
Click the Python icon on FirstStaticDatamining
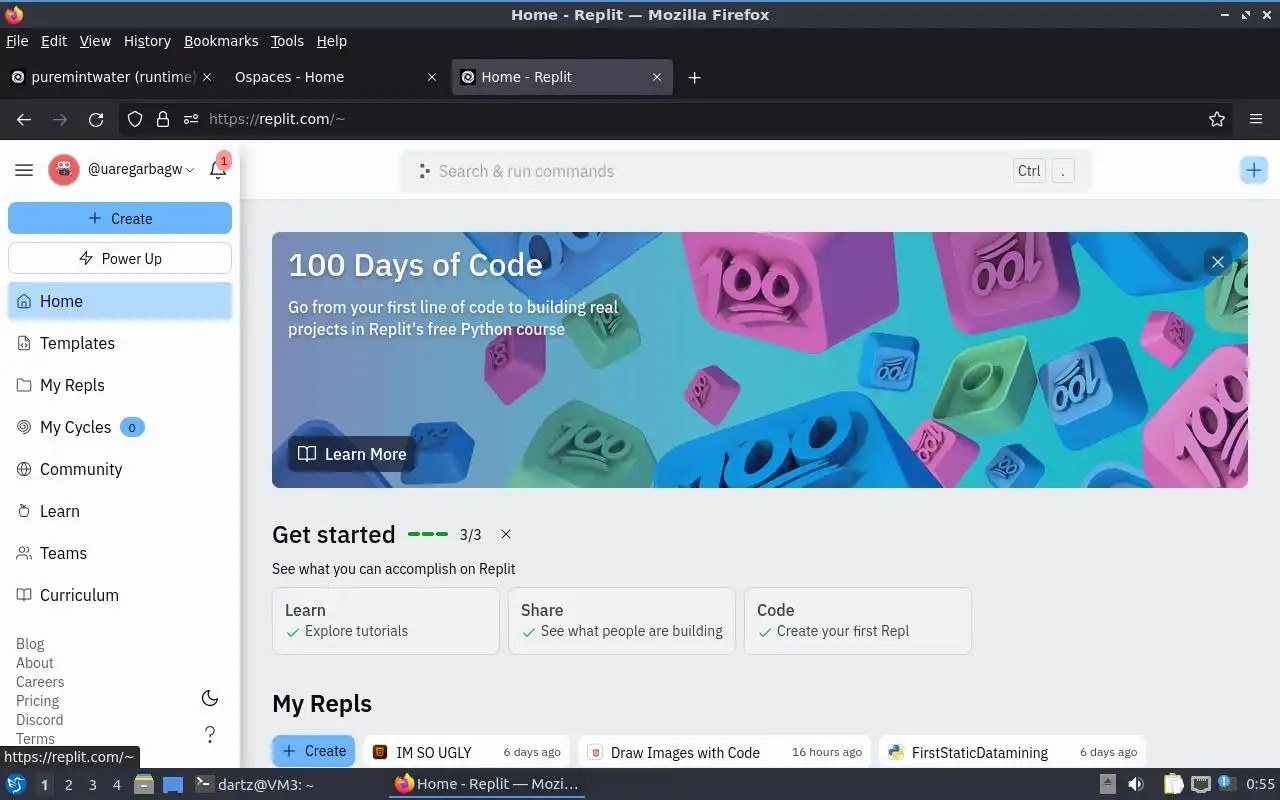click(x=896, y=752)
